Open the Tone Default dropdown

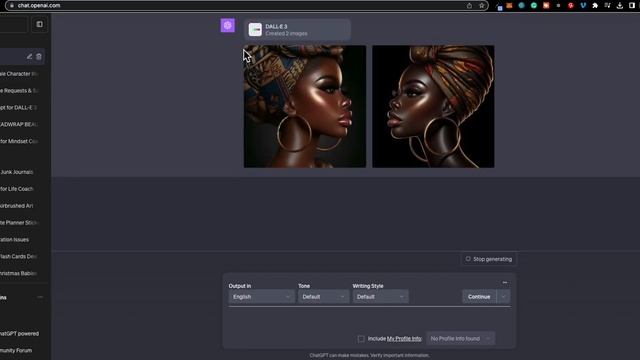pos(323,297)
